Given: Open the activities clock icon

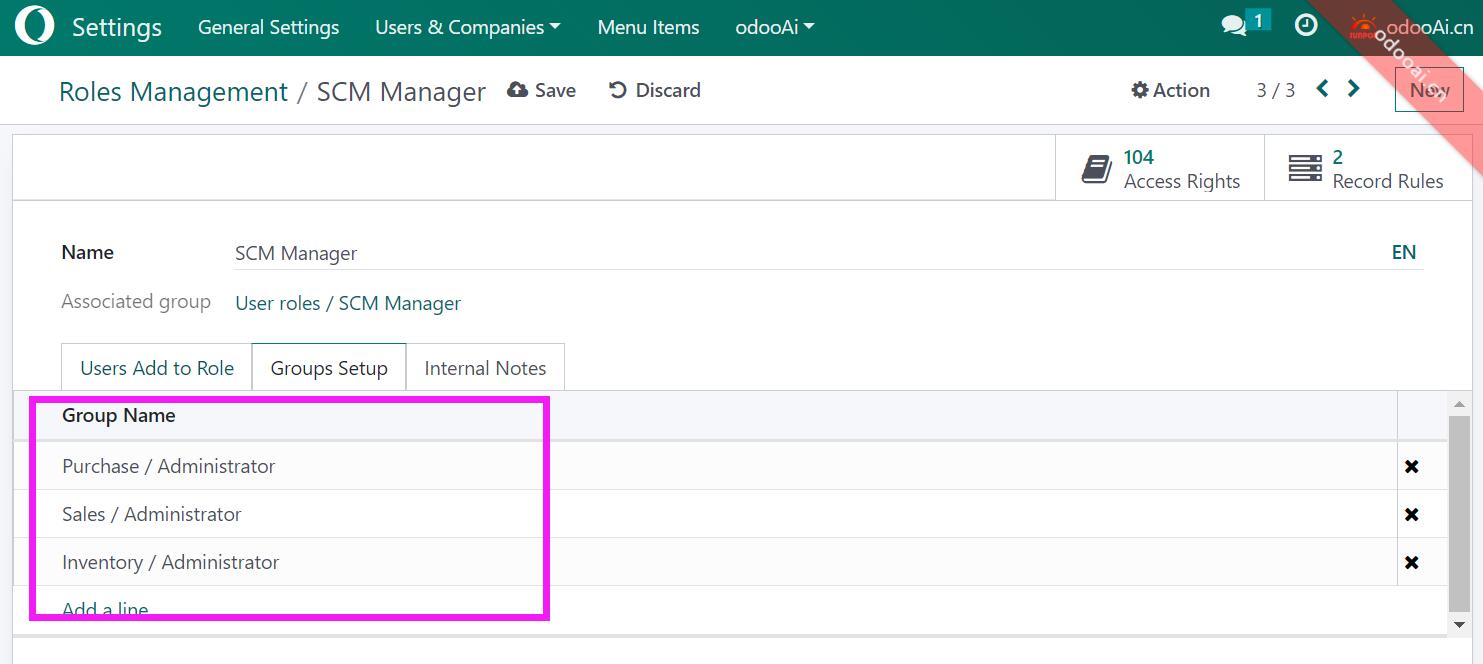Looking at the screenshot, I should tap(1306, 26).
